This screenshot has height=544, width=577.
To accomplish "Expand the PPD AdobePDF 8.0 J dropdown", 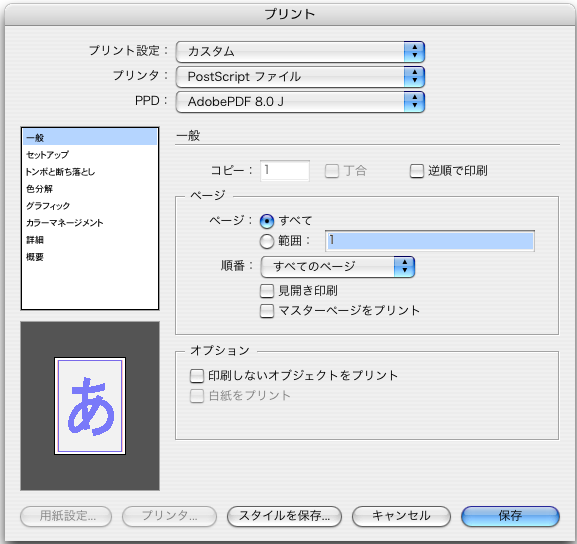I will [300, 102].
